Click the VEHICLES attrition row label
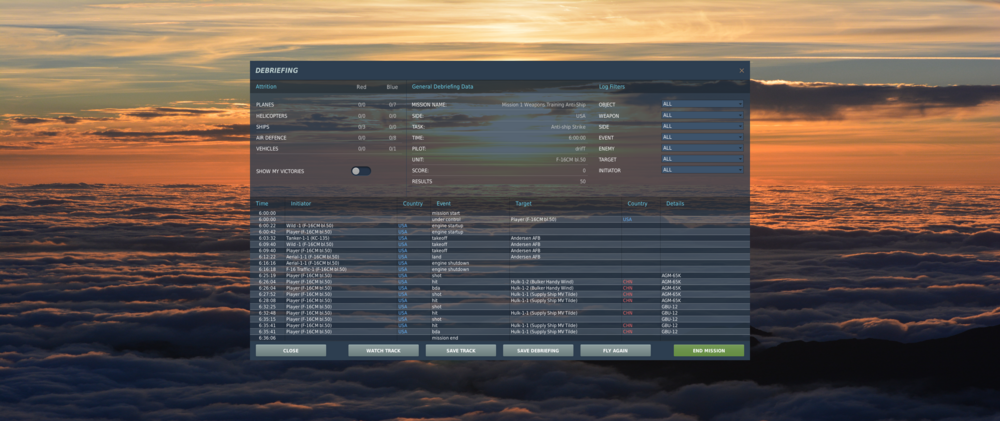The height and width of the screenshot is (421, 1000). (267, 149)
